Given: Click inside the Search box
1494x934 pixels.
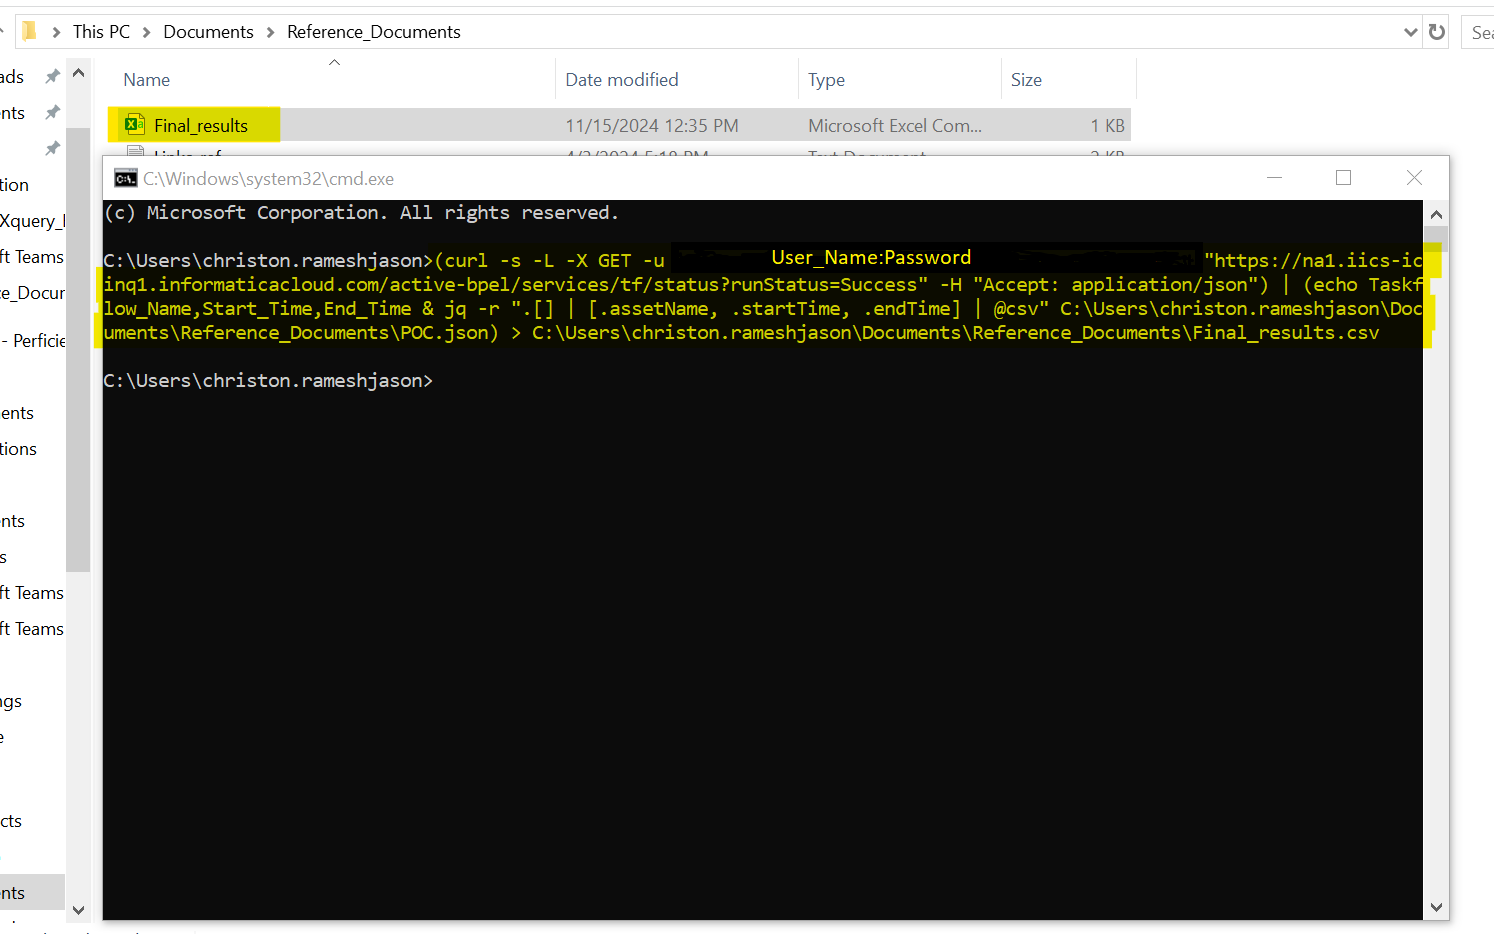Looking at the screenshot, I should (1481, 31).
